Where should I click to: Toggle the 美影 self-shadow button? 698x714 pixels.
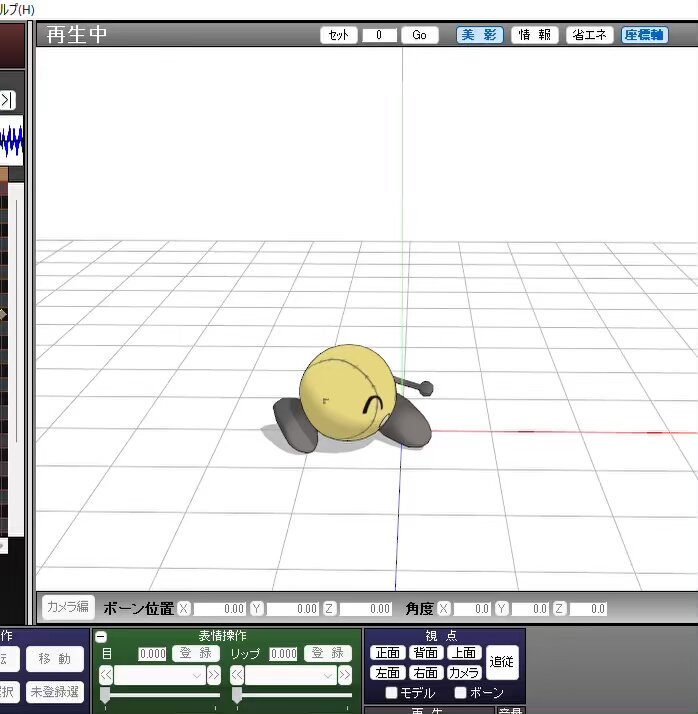click(479, 35)
